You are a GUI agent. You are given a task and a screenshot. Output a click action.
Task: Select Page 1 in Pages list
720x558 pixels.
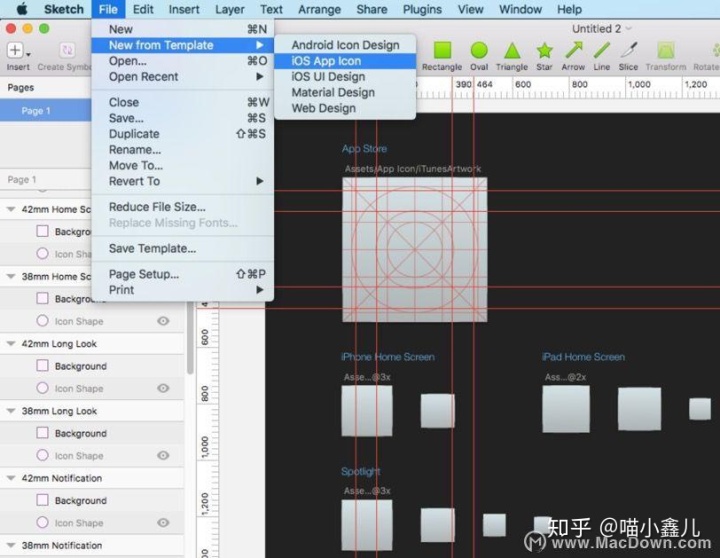coord(45,111)
